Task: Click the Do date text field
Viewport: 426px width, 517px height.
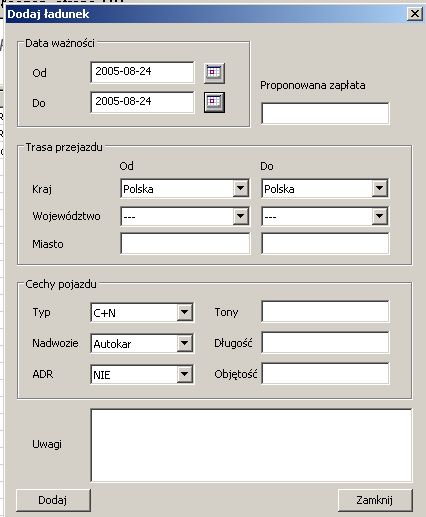Action: tap(142, 102)
